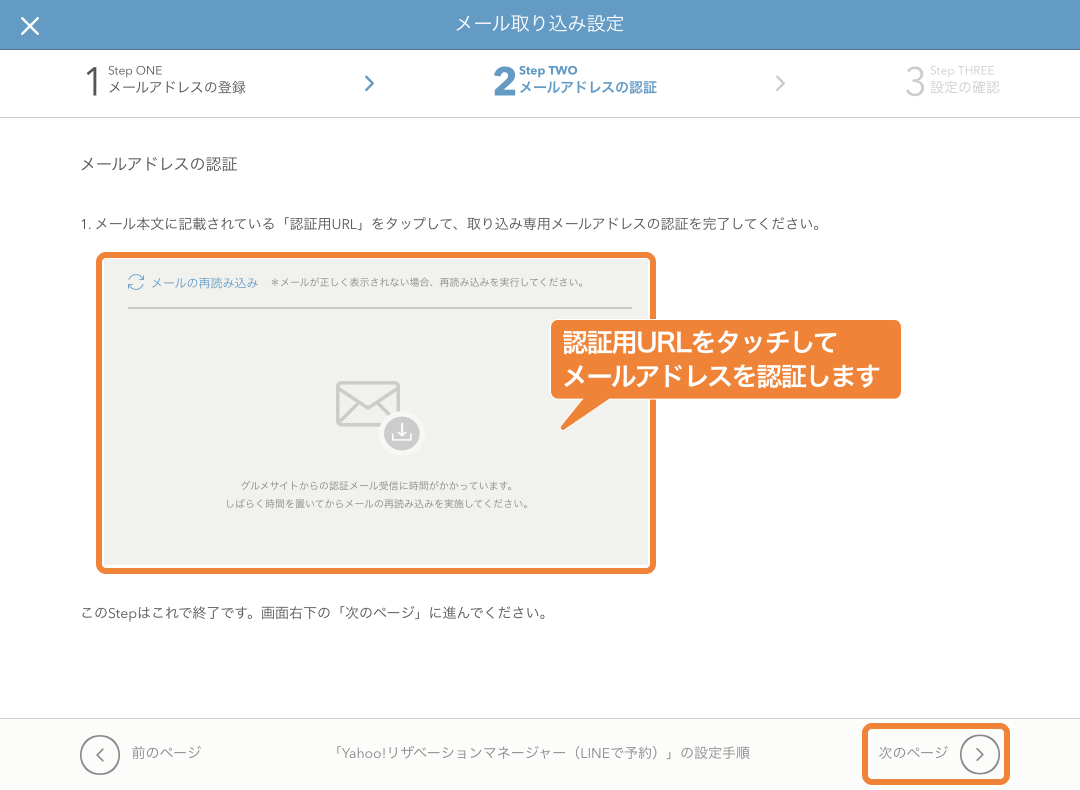Click the left circular arrow beside 前のページ
Image resolution: width=1080 pixels, height=790 pixels.
click(x=100, y=755)
